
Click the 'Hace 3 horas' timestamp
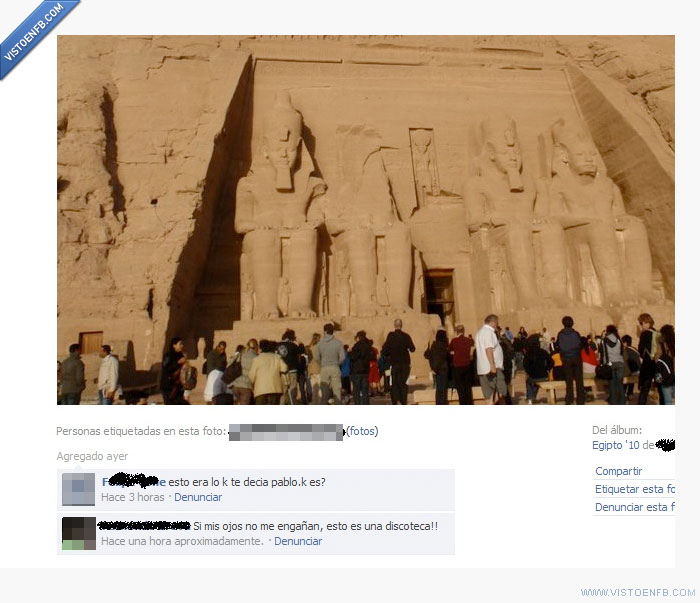[133, 497]
